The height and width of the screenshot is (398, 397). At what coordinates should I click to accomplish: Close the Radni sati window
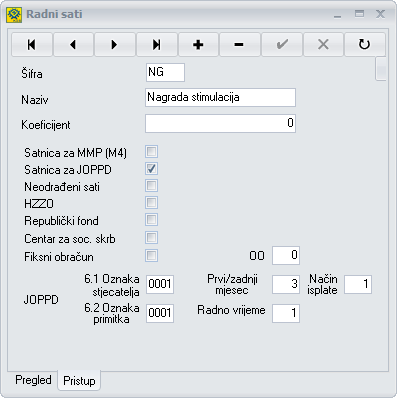(380, 14)
